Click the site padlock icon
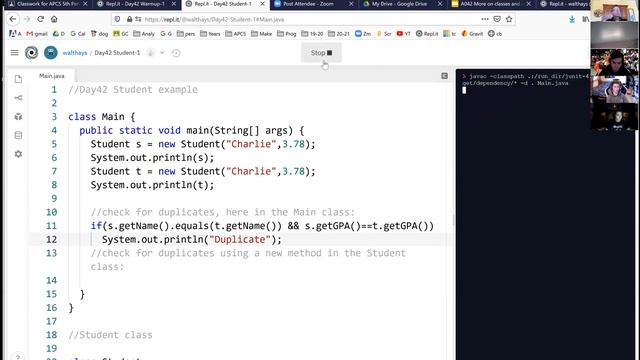The height and width of the screenshot is (360, 640). 129,19
